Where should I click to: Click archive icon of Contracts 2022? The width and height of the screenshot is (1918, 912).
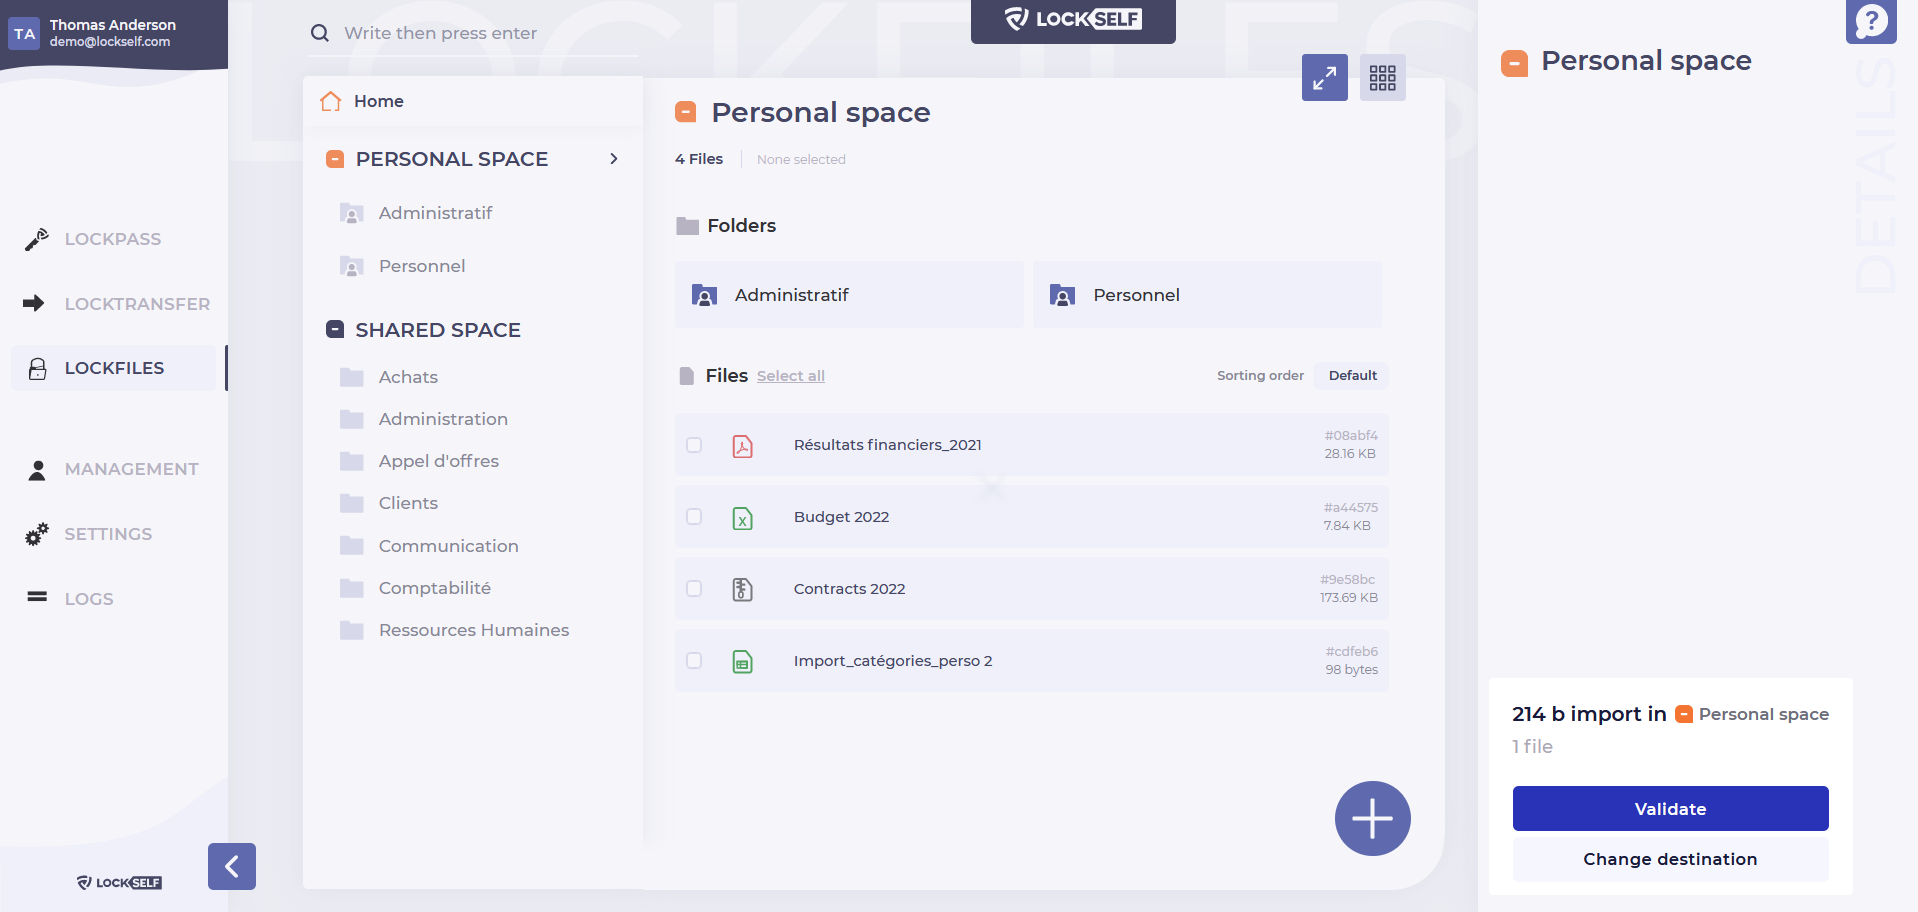[742, 590]
